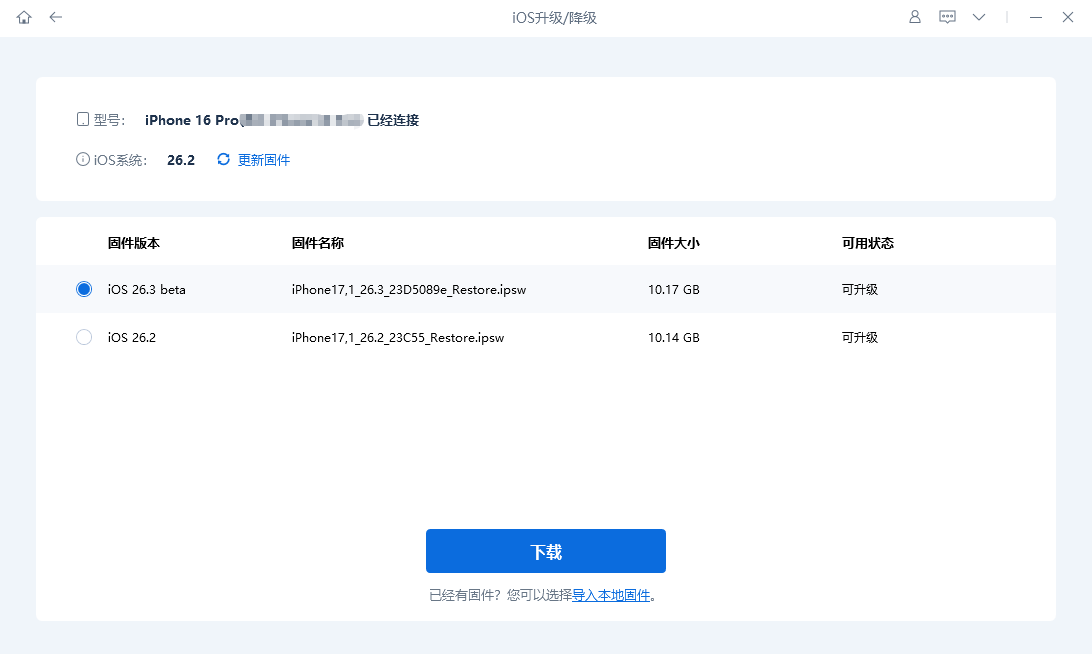Image resolution: width=1092 pixels, height=654 pixels.
Task: Click the info icon before iOS系统
Action: pyautogui.click(x=81, y=158)
